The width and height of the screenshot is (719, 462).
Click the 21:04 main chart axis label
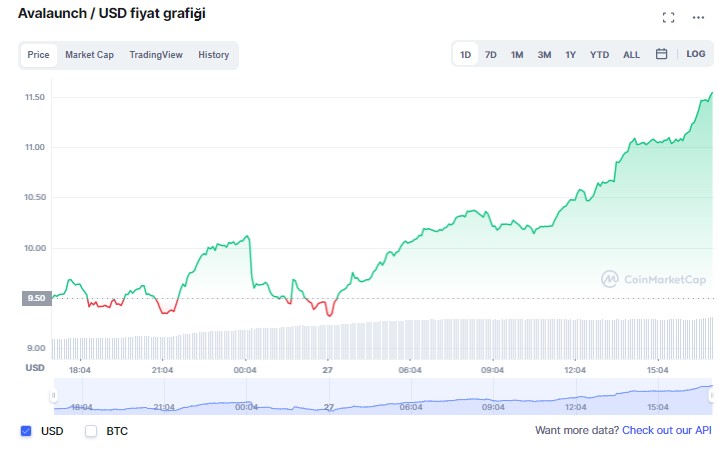point(162,370)
